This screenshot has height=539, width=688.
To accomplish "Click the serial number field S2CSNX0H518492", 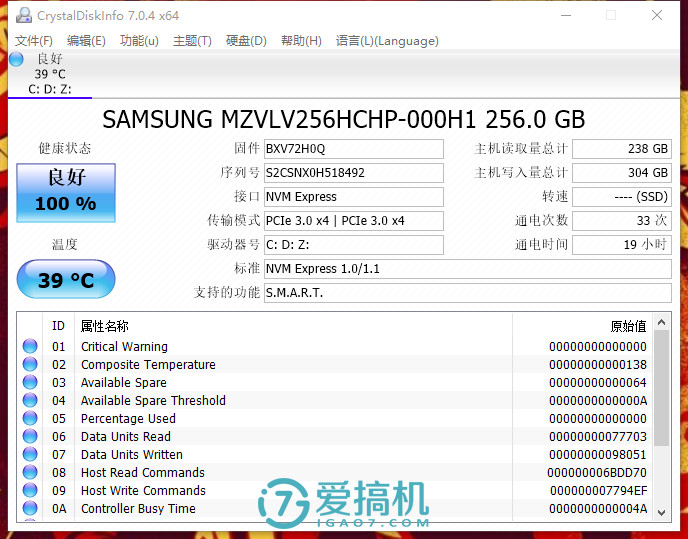I will [354, 173].
